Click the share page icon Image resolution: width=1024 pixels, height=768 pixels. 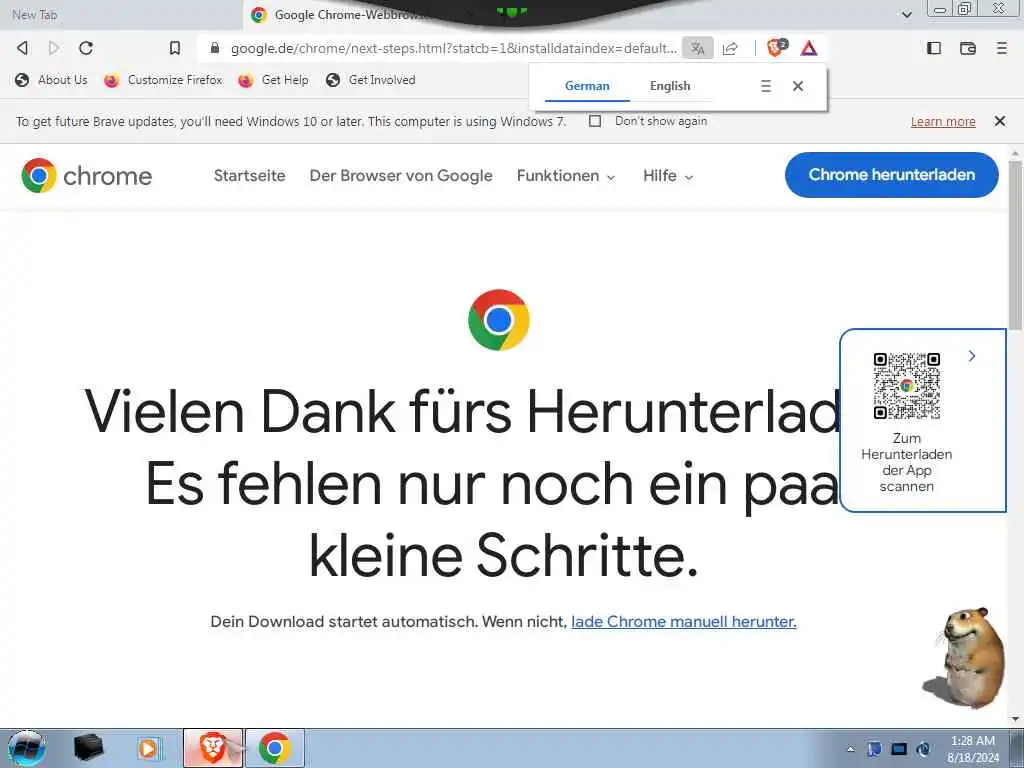click(x=730, y=48)
